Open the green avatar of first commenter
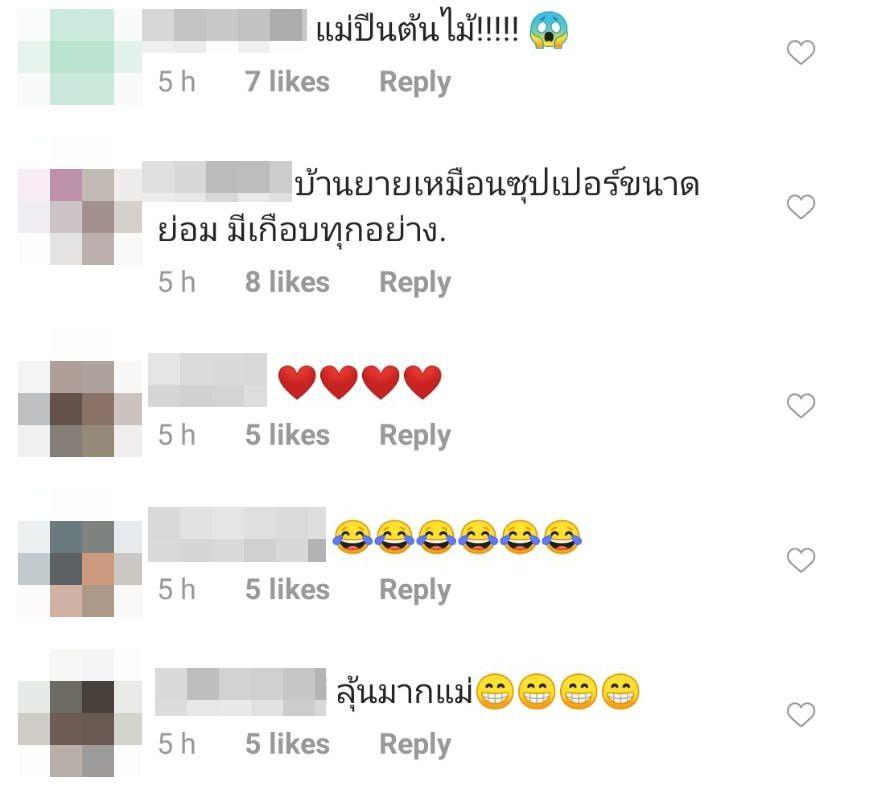Image resolution: width=869 pixels, height=796 pixels. tap(81, 57)
